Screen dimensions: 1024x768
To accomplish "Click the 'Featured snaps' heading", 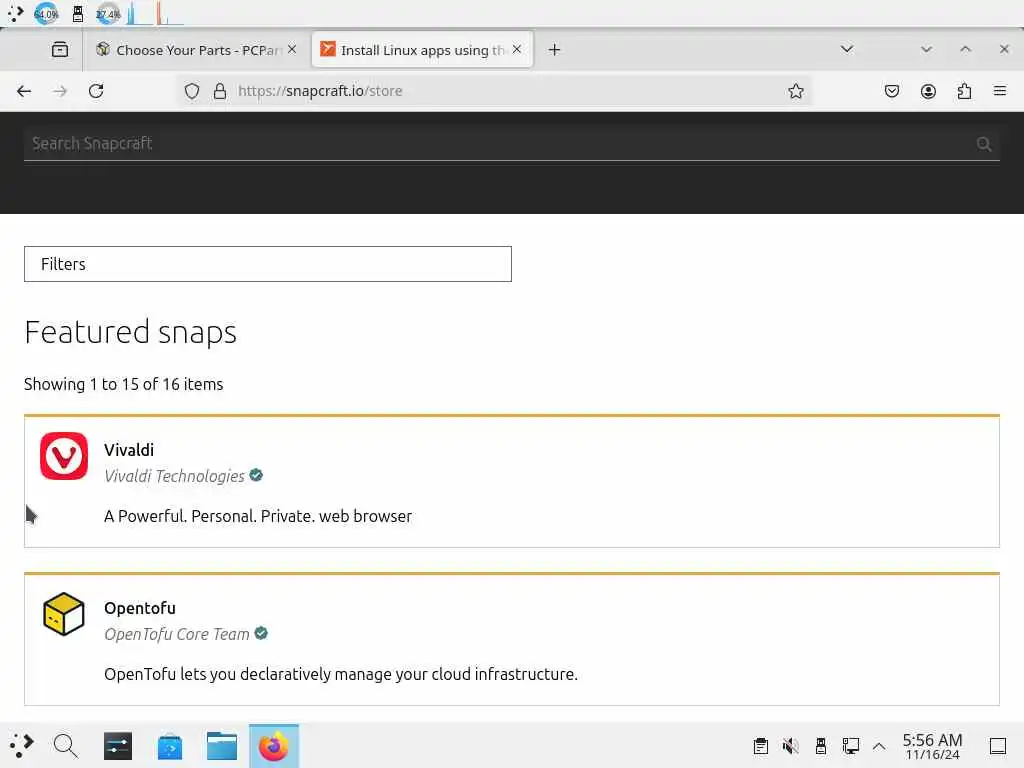I will coord(131,332).
